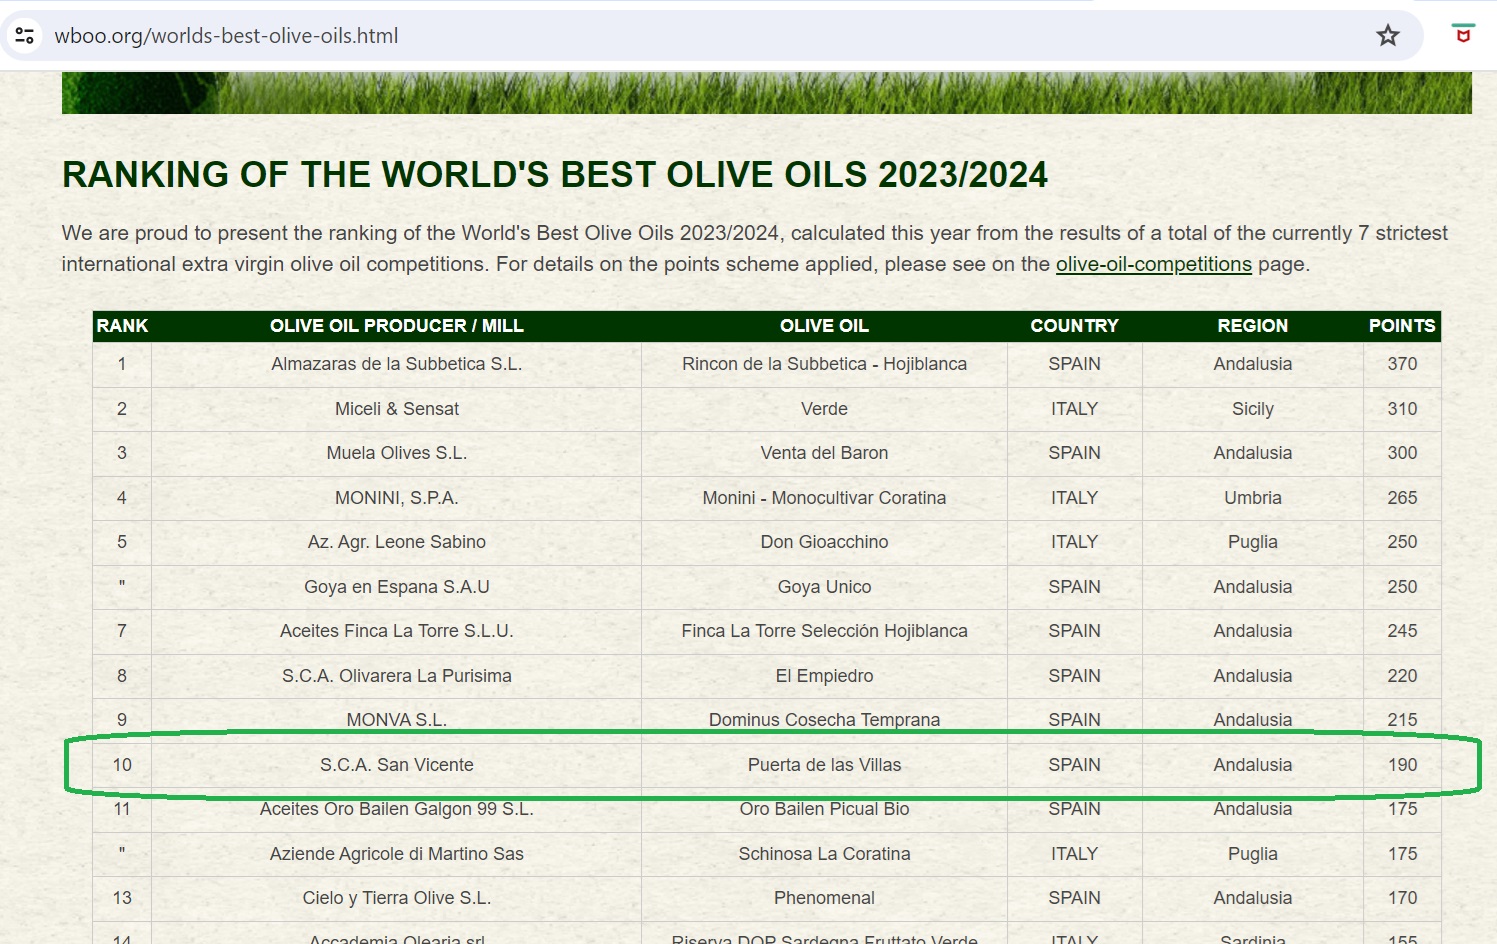Screen dimensions: 1497x944
Task: Select producer Muela Olives S.L.
Action: (397, 453)
